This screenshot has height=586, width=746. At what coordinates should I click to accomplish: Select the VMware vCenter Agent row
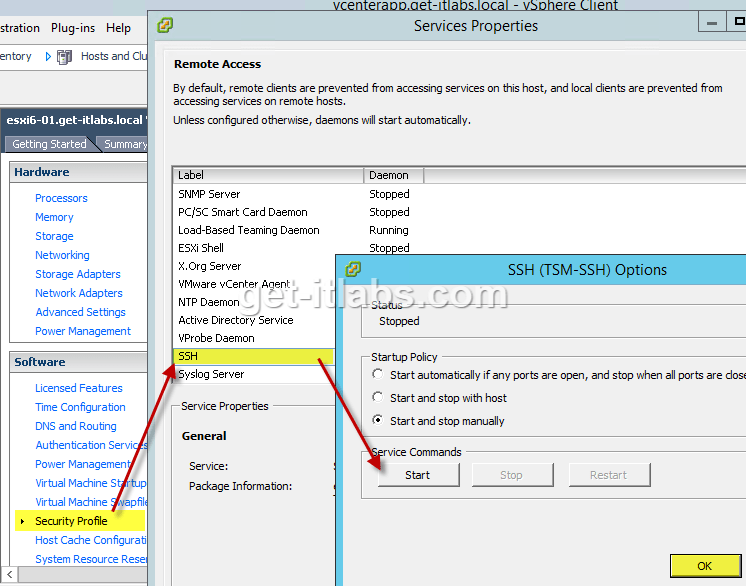255,284
